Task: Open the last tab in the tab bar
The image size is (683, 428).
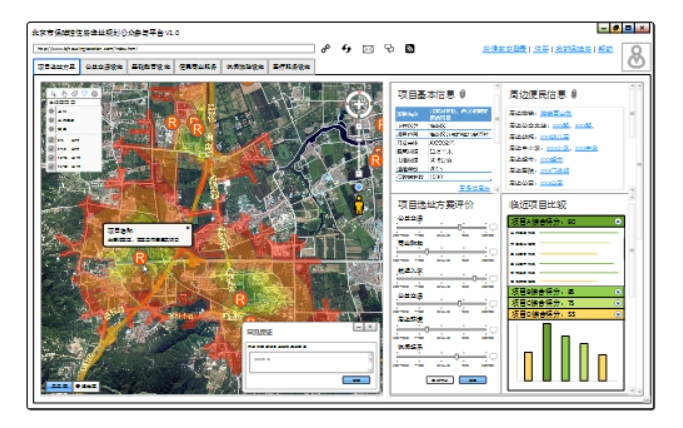Action: click(290, 68)
